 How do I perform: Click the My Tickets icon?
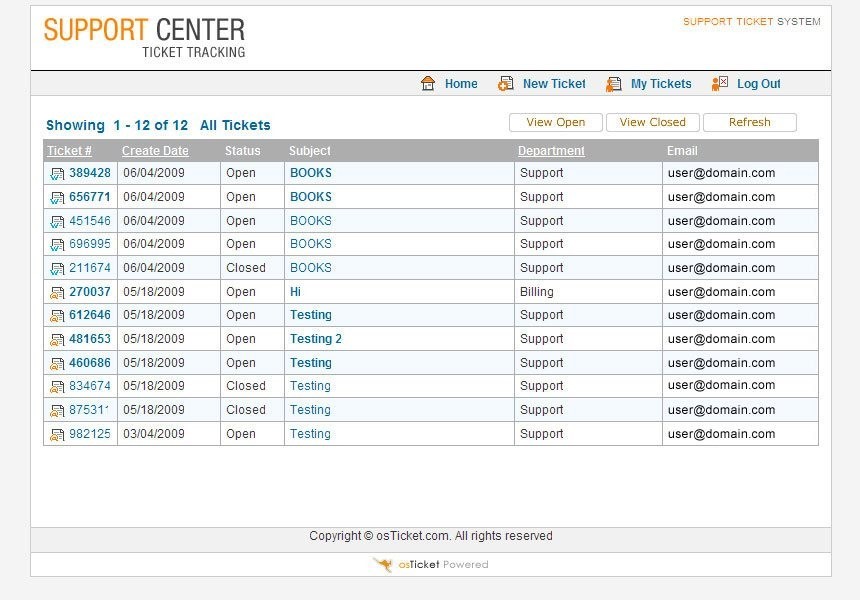[x=613, y=84]
